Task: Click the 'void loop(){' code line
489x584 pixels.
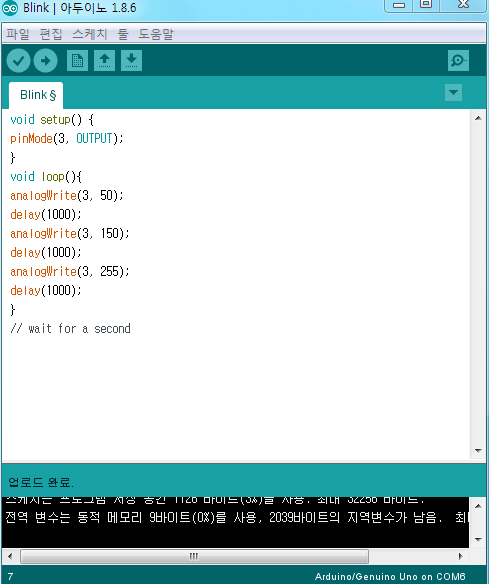Action: (x=46, y=177)
